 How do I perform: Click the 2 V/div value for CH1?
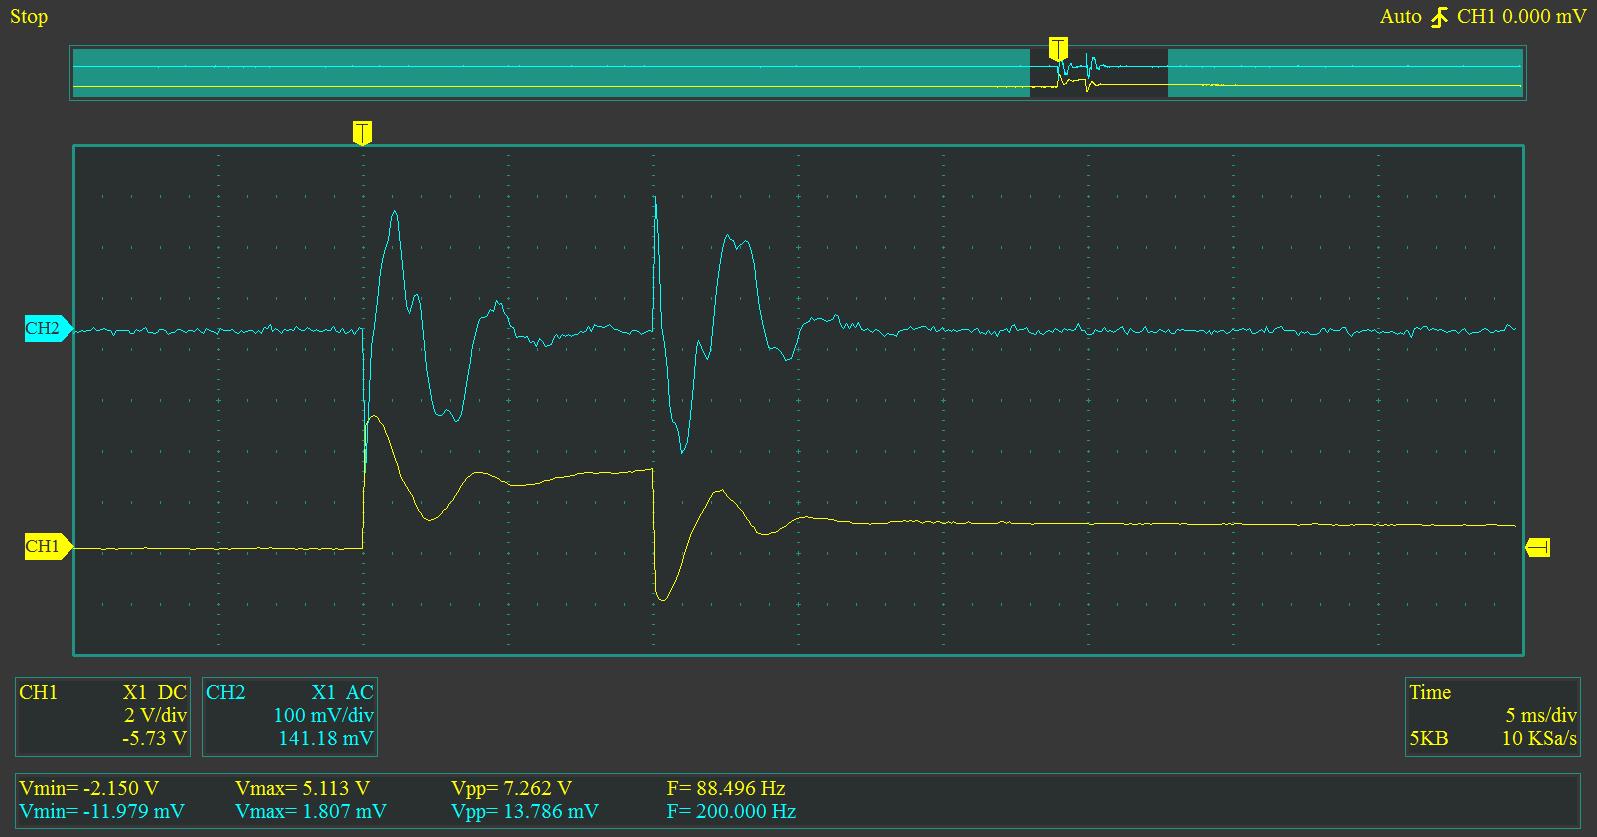155,716
